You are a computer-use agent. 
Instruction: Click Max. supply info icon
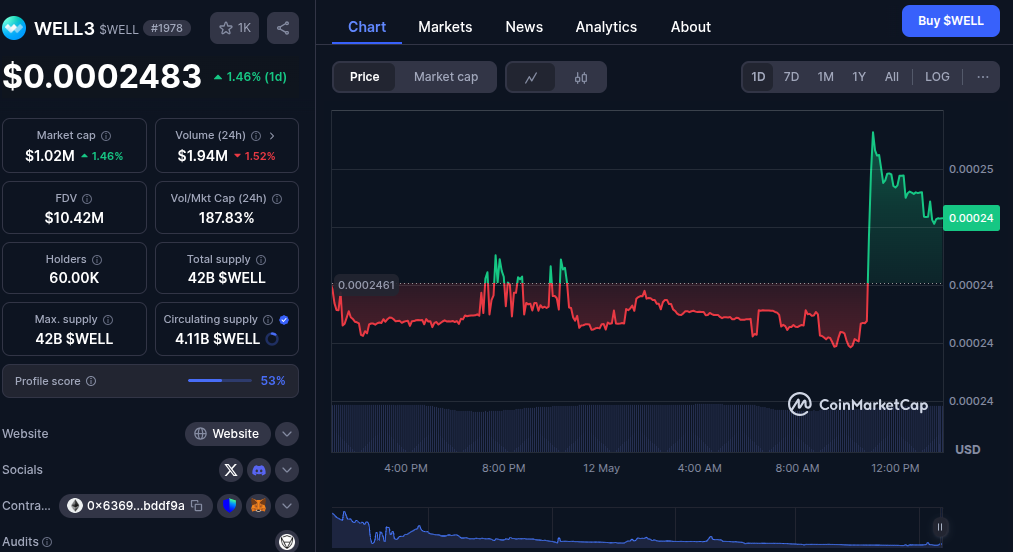108,319
